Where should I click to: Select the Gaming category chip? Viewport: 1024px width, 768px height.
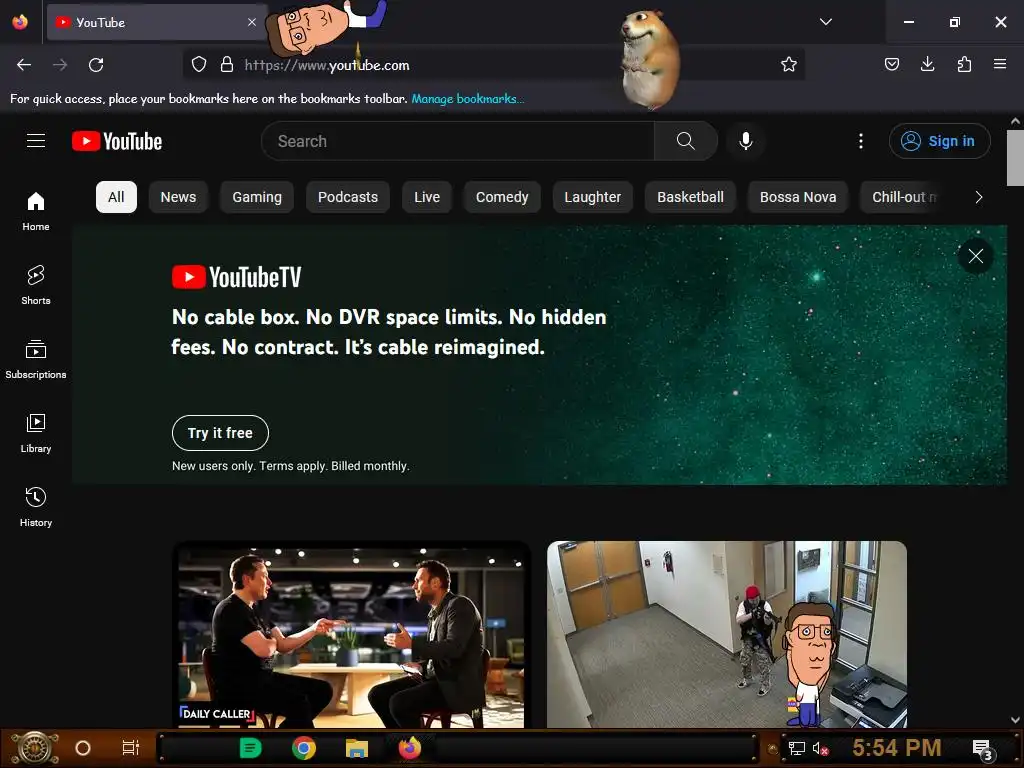(x=257, y=197)
